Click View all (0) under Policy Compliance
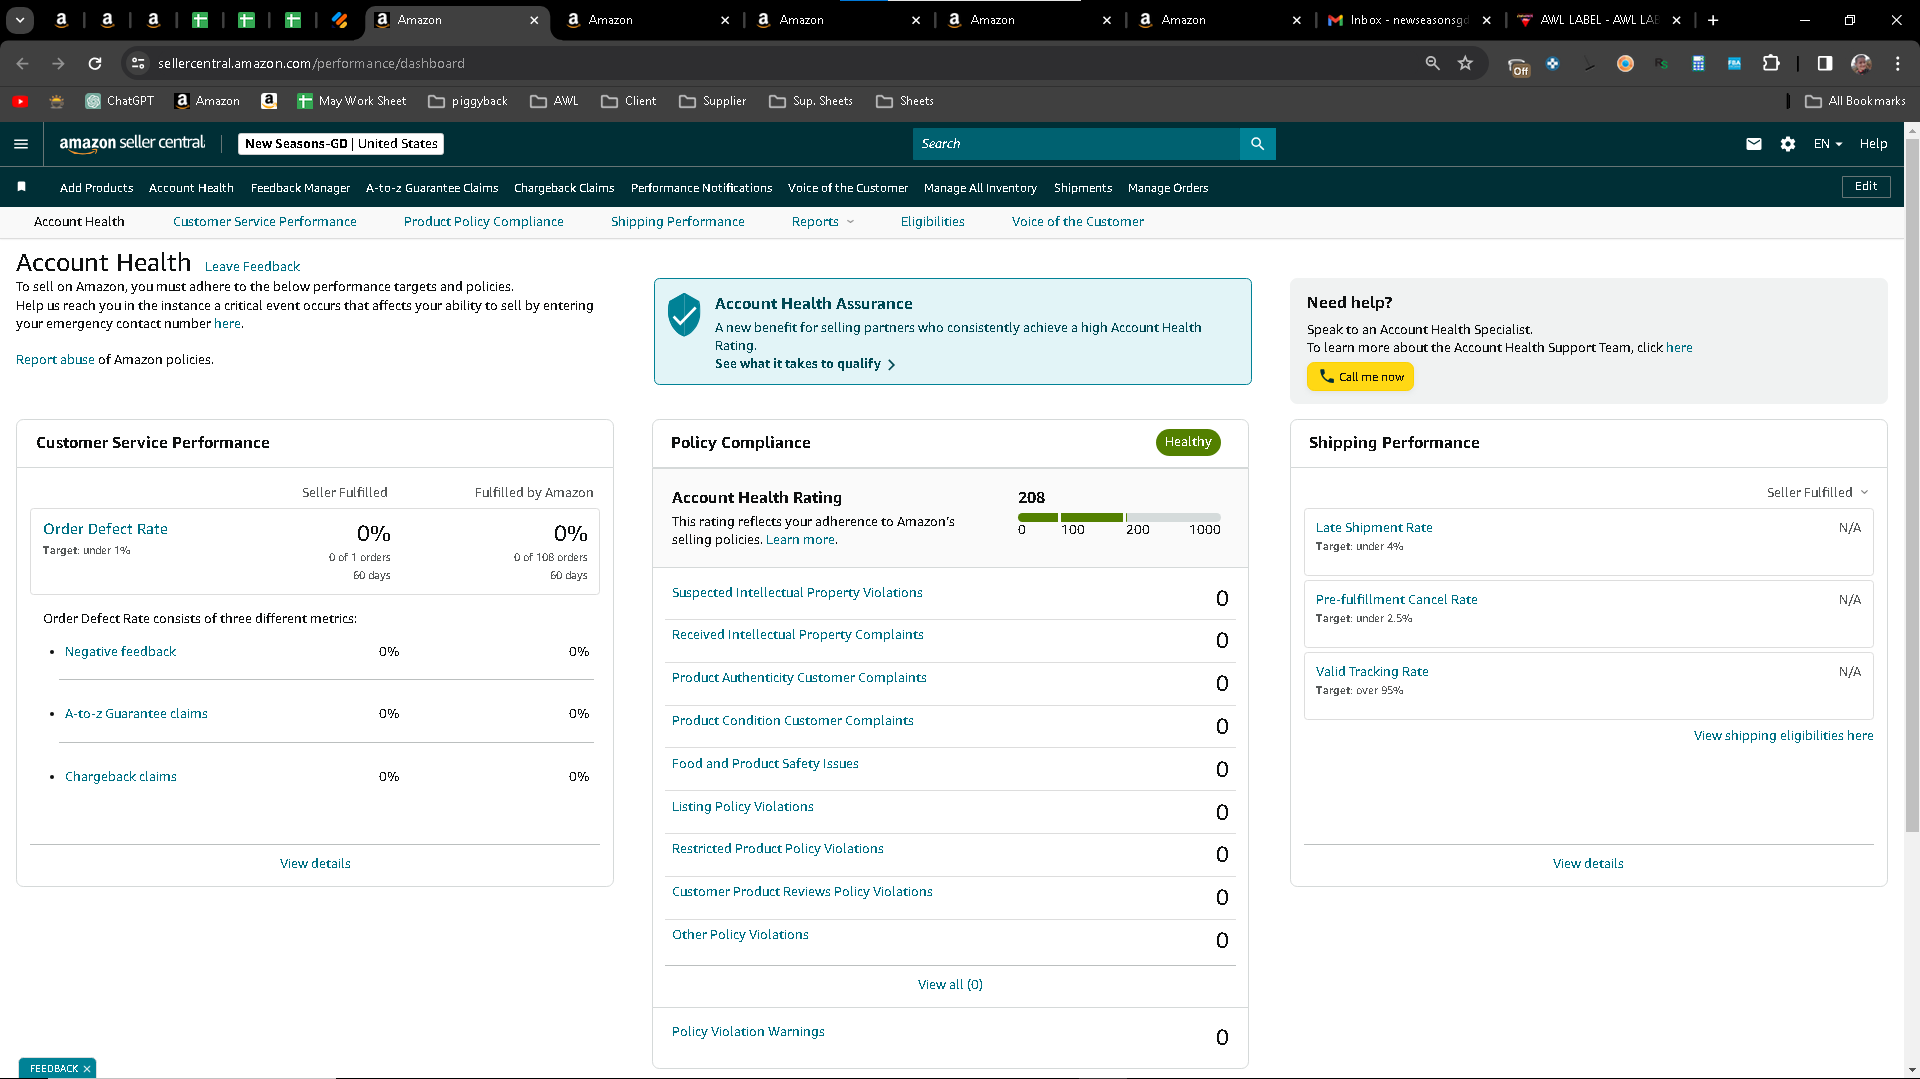The height and width of the screenshot is (1079, 1920). coord(950,985)
